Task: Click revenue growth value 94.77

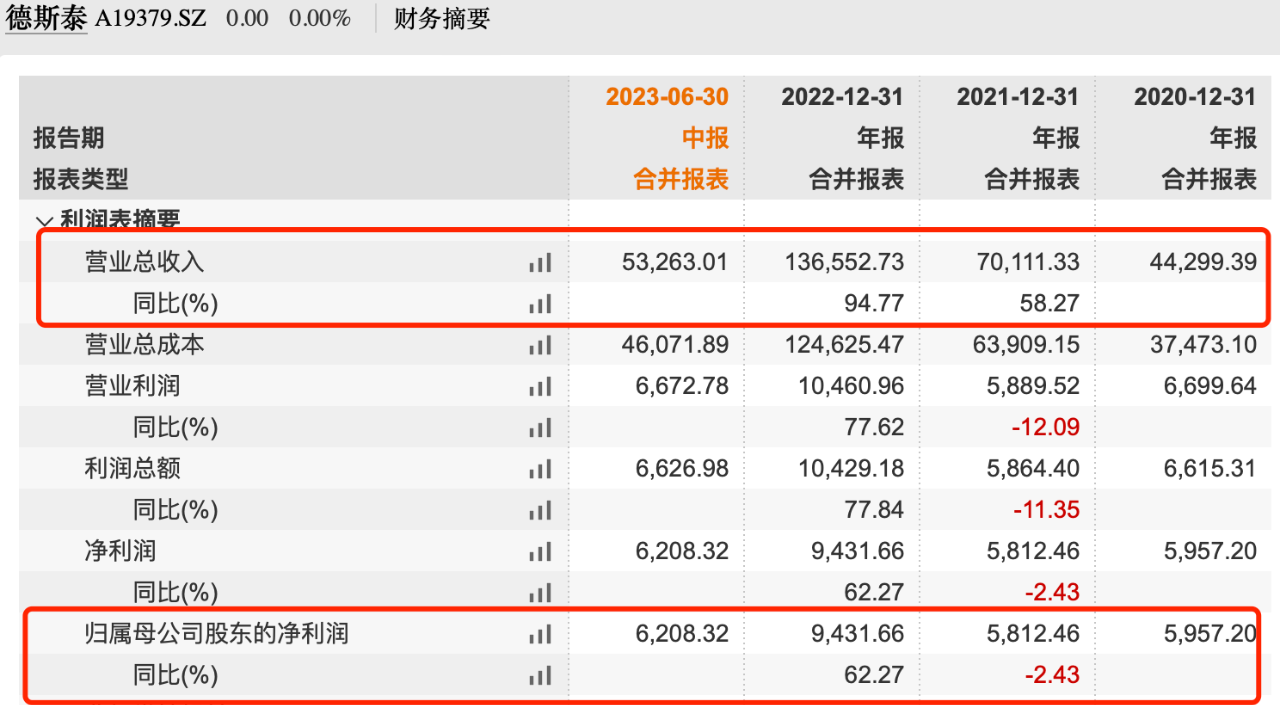Action: [x=874, y=304]
